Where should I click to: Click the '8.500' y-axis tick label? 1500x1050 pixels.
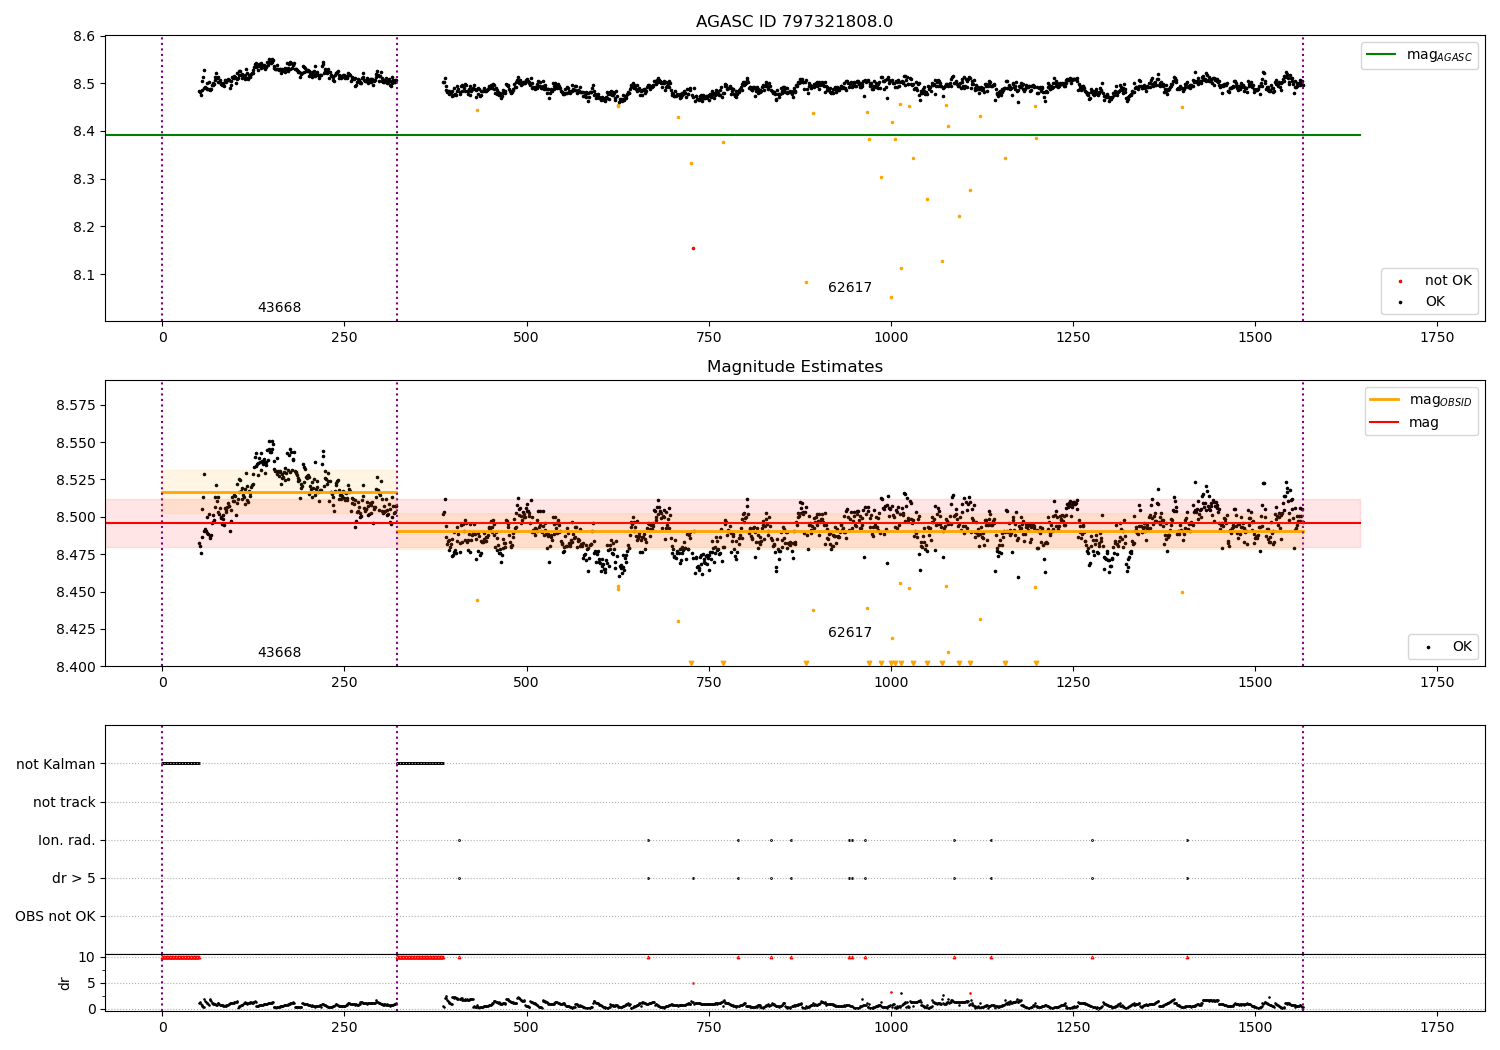pos(76,517)
